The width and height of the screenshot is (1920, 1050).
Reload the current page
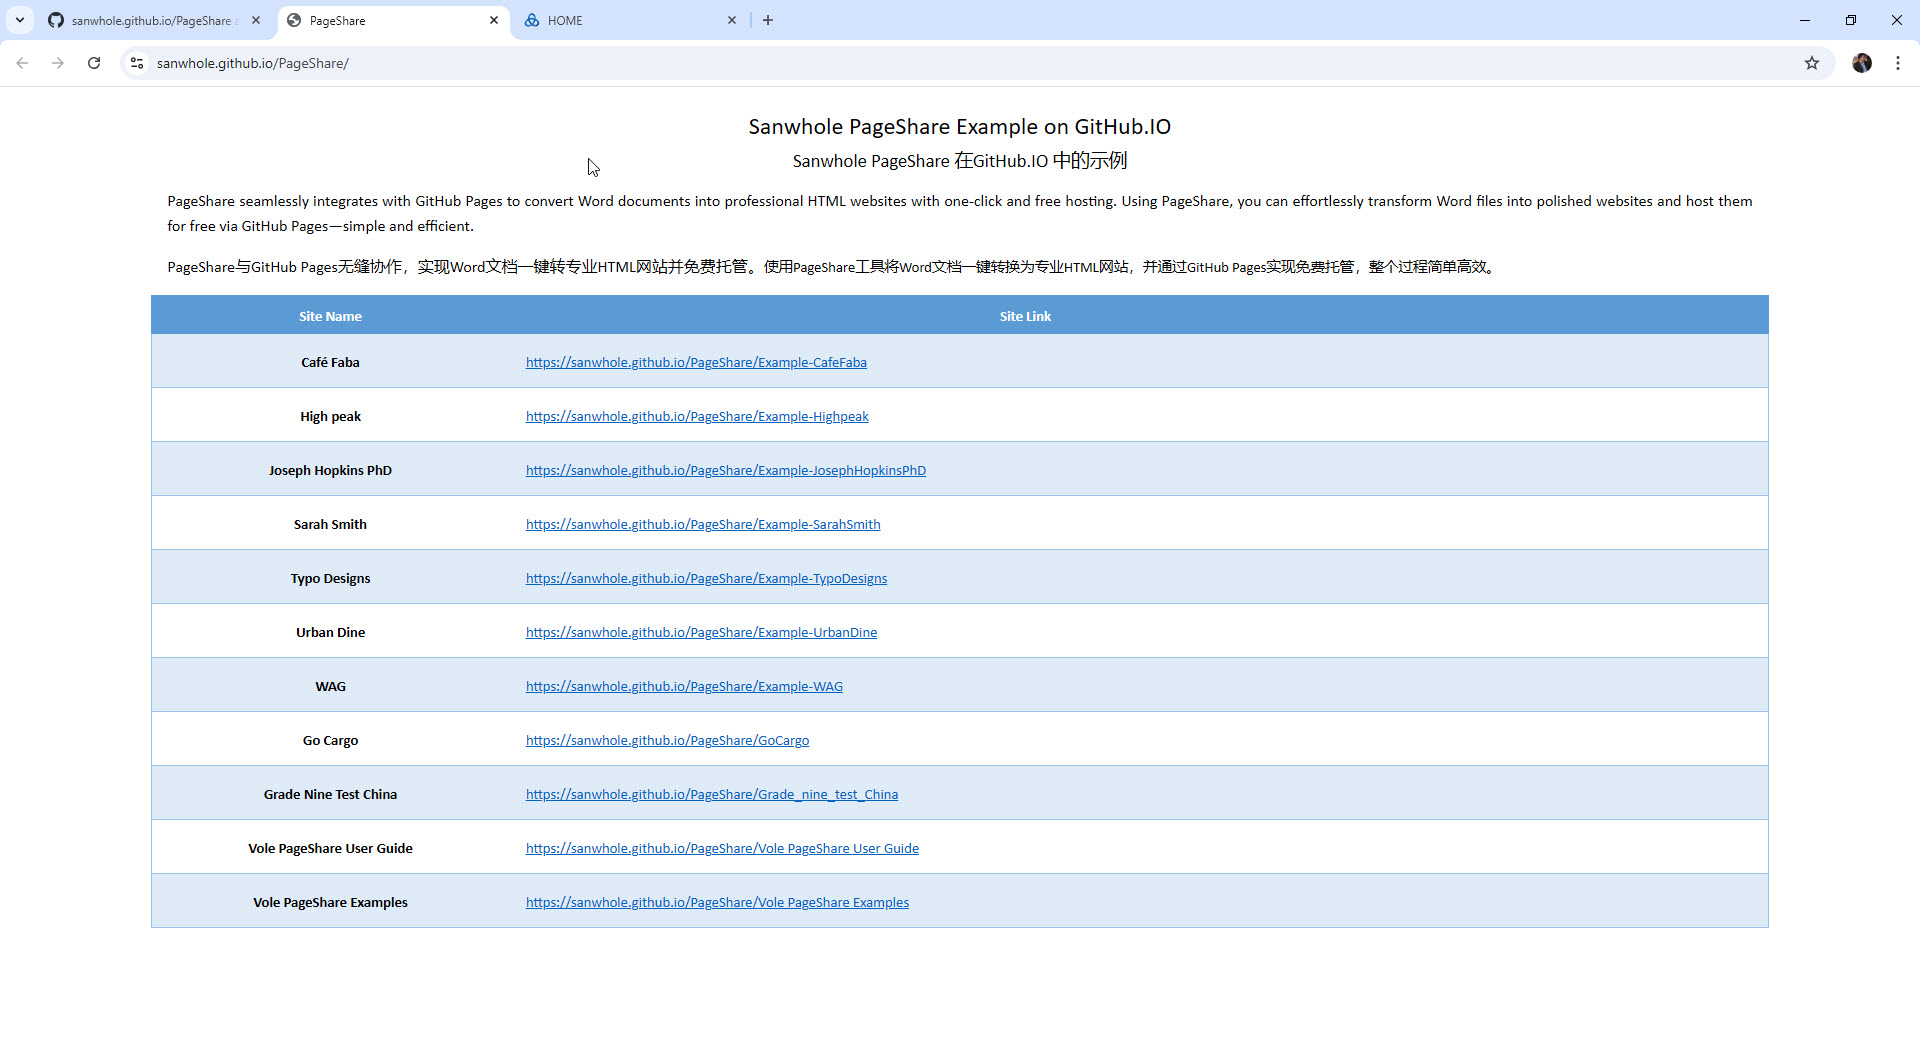[94, 63]
